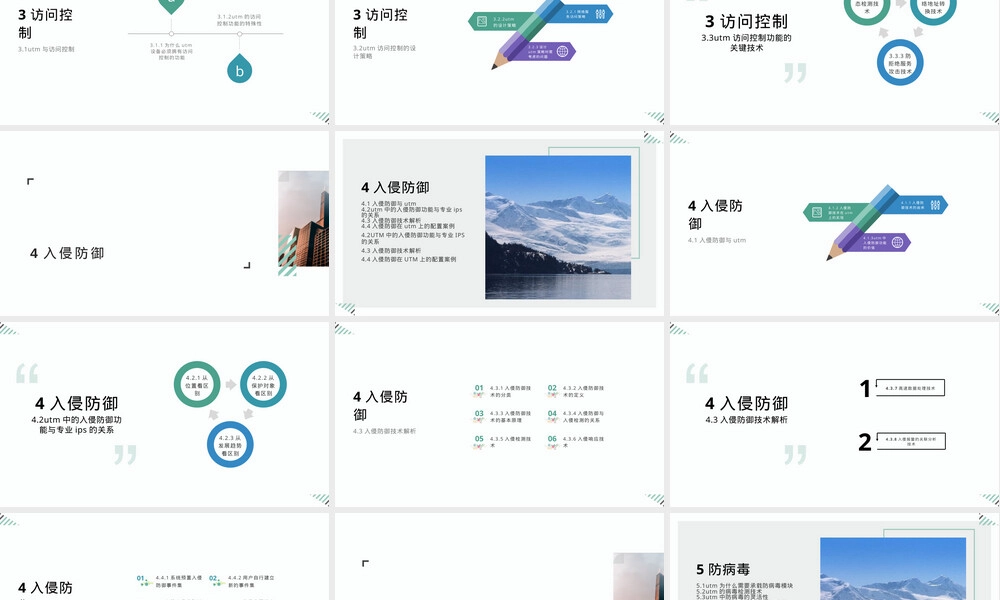Click the mountain photo in the '5 防病毒' slide
The height and width of the screenshot is (600, 1000).
tap(893, 569)
